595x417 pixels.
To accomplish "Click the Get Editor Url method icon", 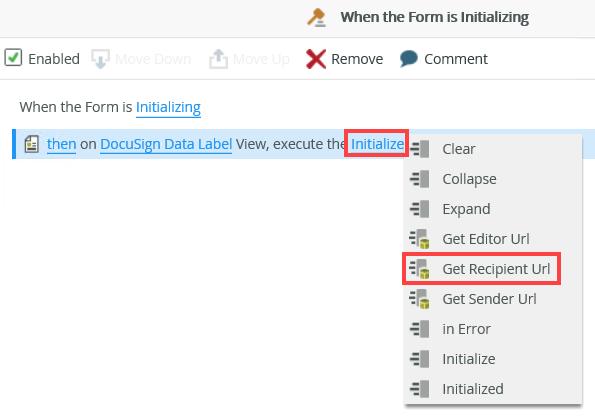I will coord(419,239).
